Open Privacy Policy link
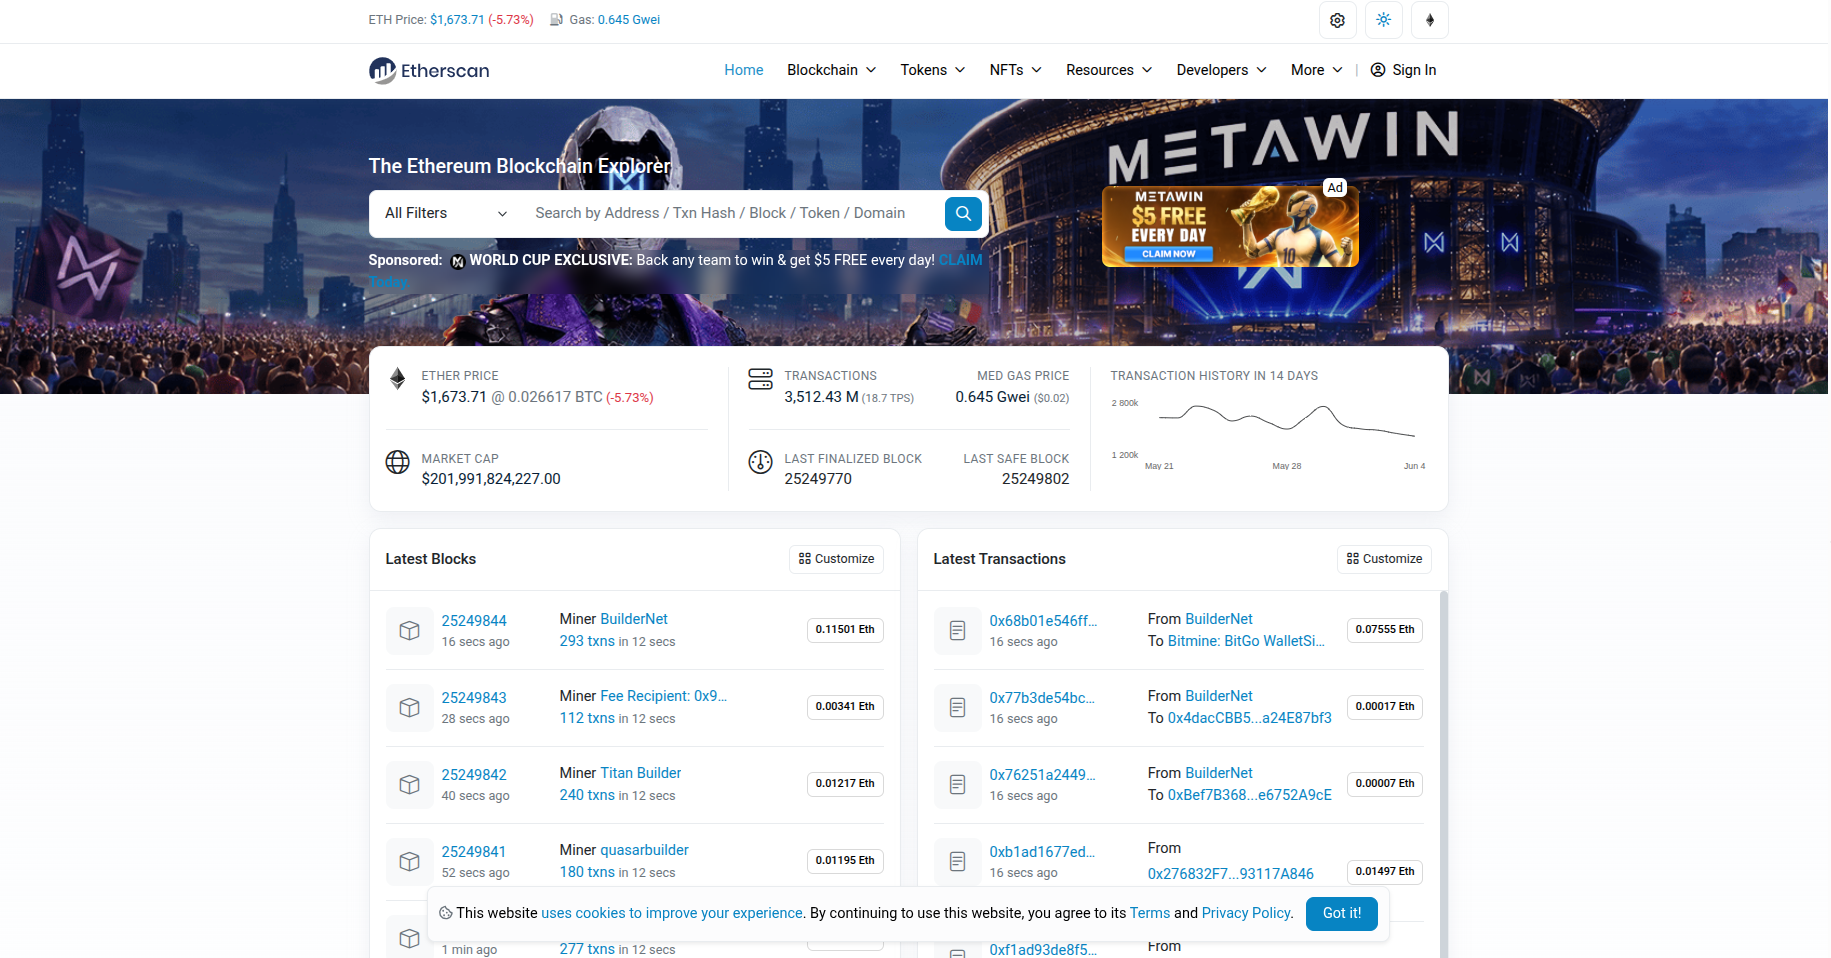This screenshot has height=958, width=1831. tap(1246, 913)
